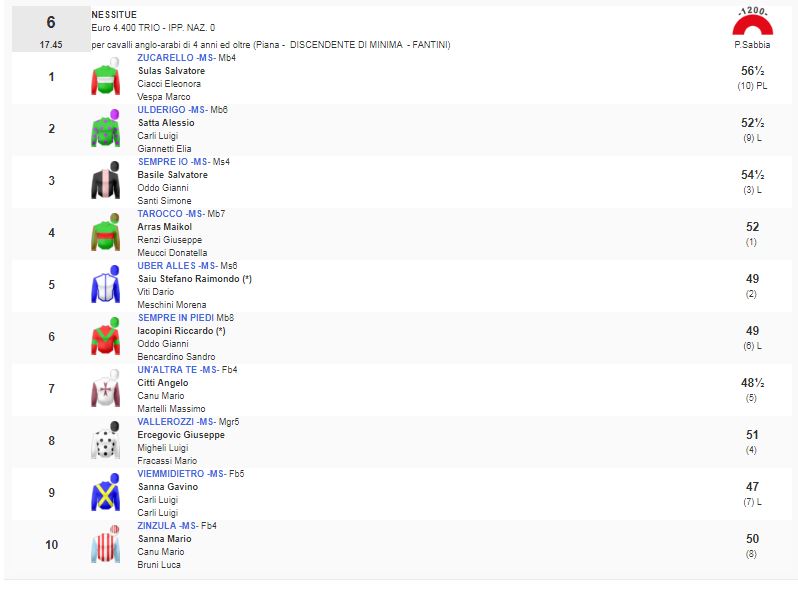Click Zinzula's red and white striped silk

point(105,545)
